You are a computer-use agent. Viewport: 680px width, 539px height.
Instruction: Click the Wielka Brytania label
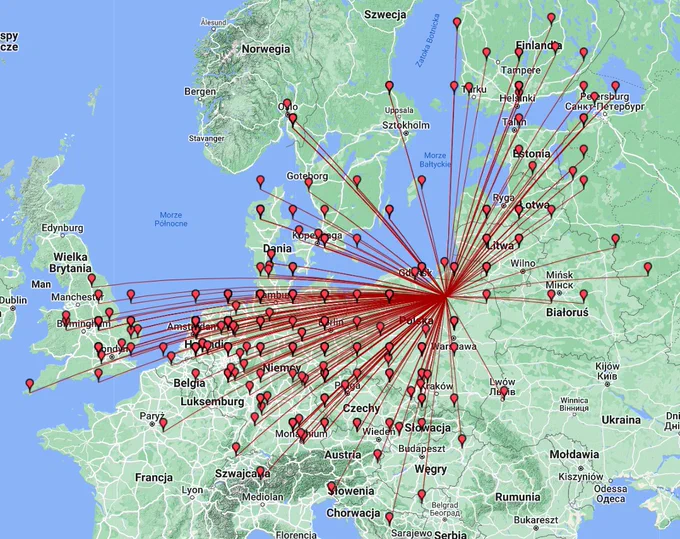point(70,263)
